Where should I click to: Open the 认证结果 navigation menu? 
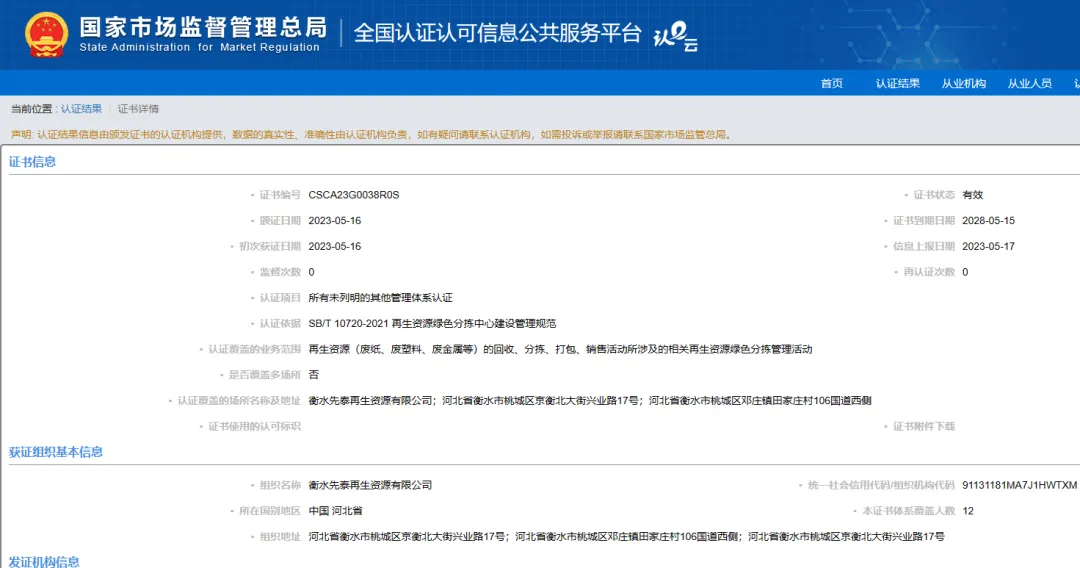[897, 83]
